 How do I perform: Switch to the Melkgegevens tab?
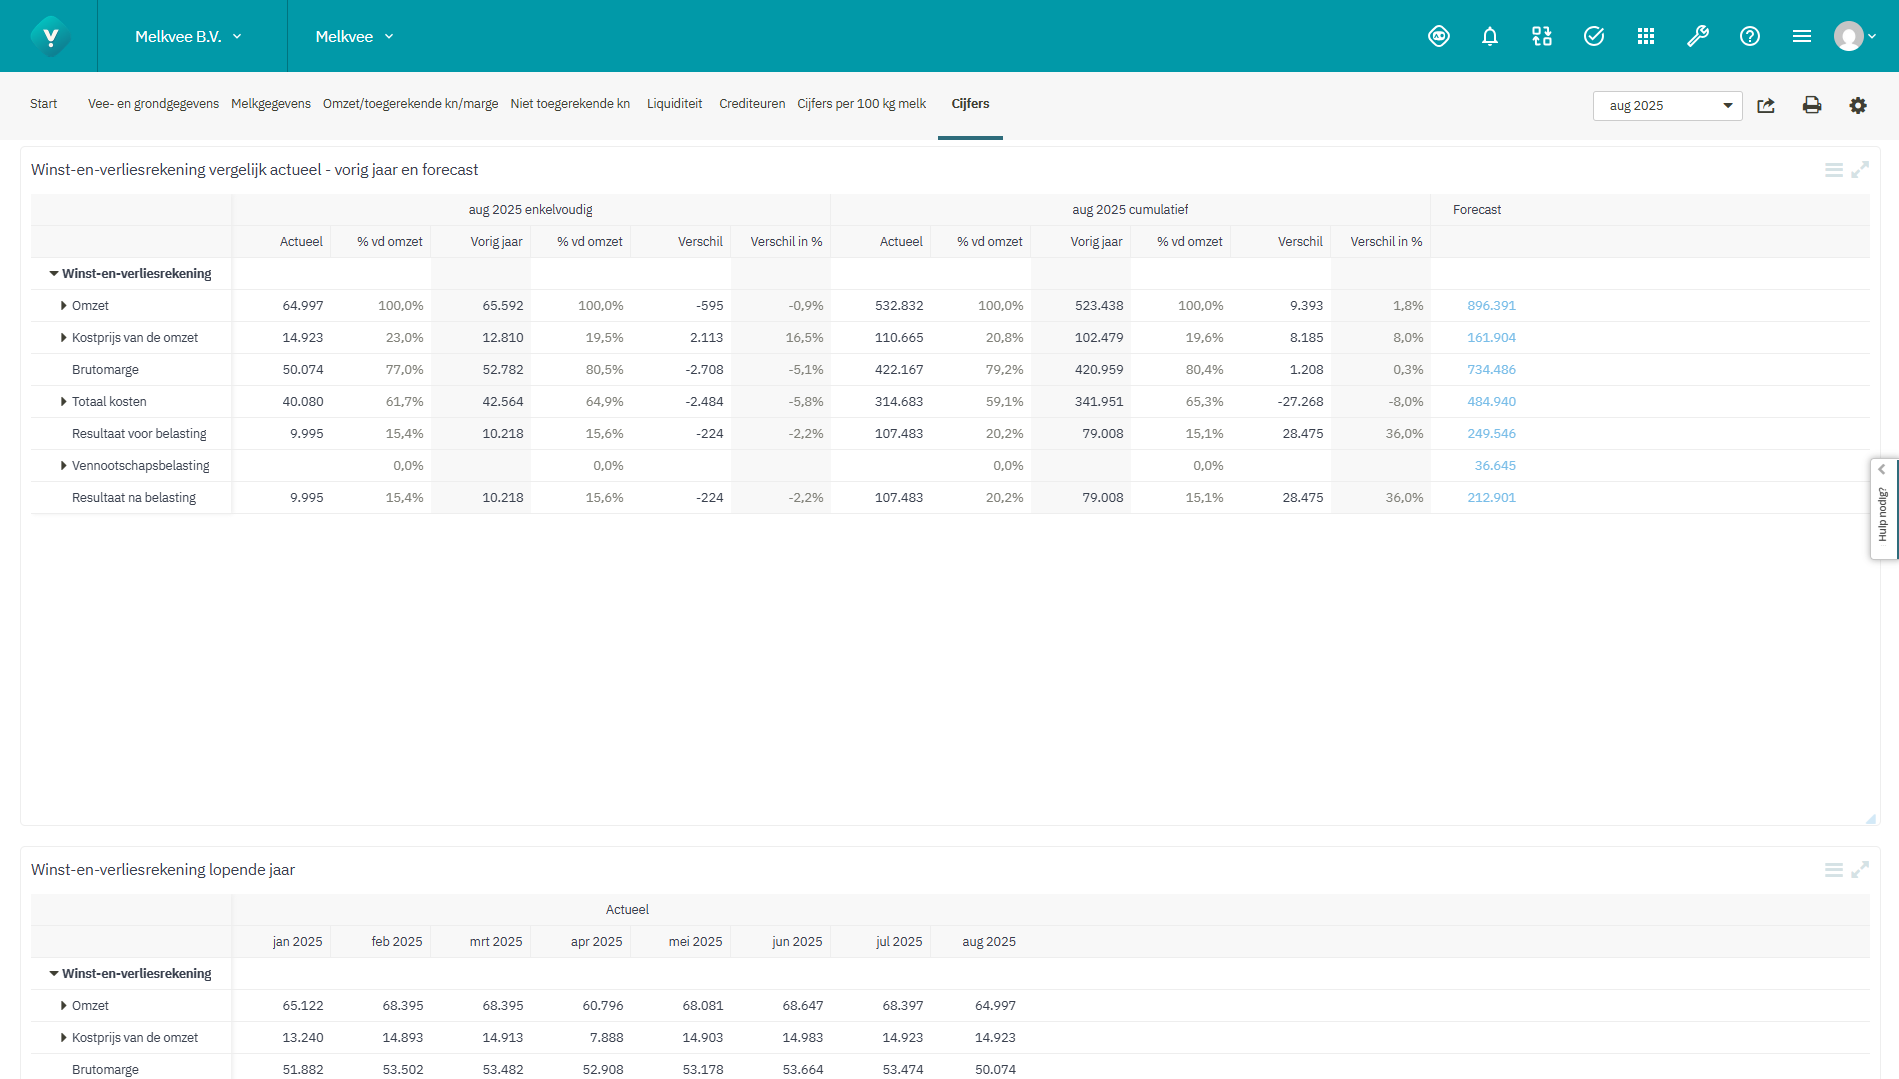pyautogui.click(x=270, y=104)
